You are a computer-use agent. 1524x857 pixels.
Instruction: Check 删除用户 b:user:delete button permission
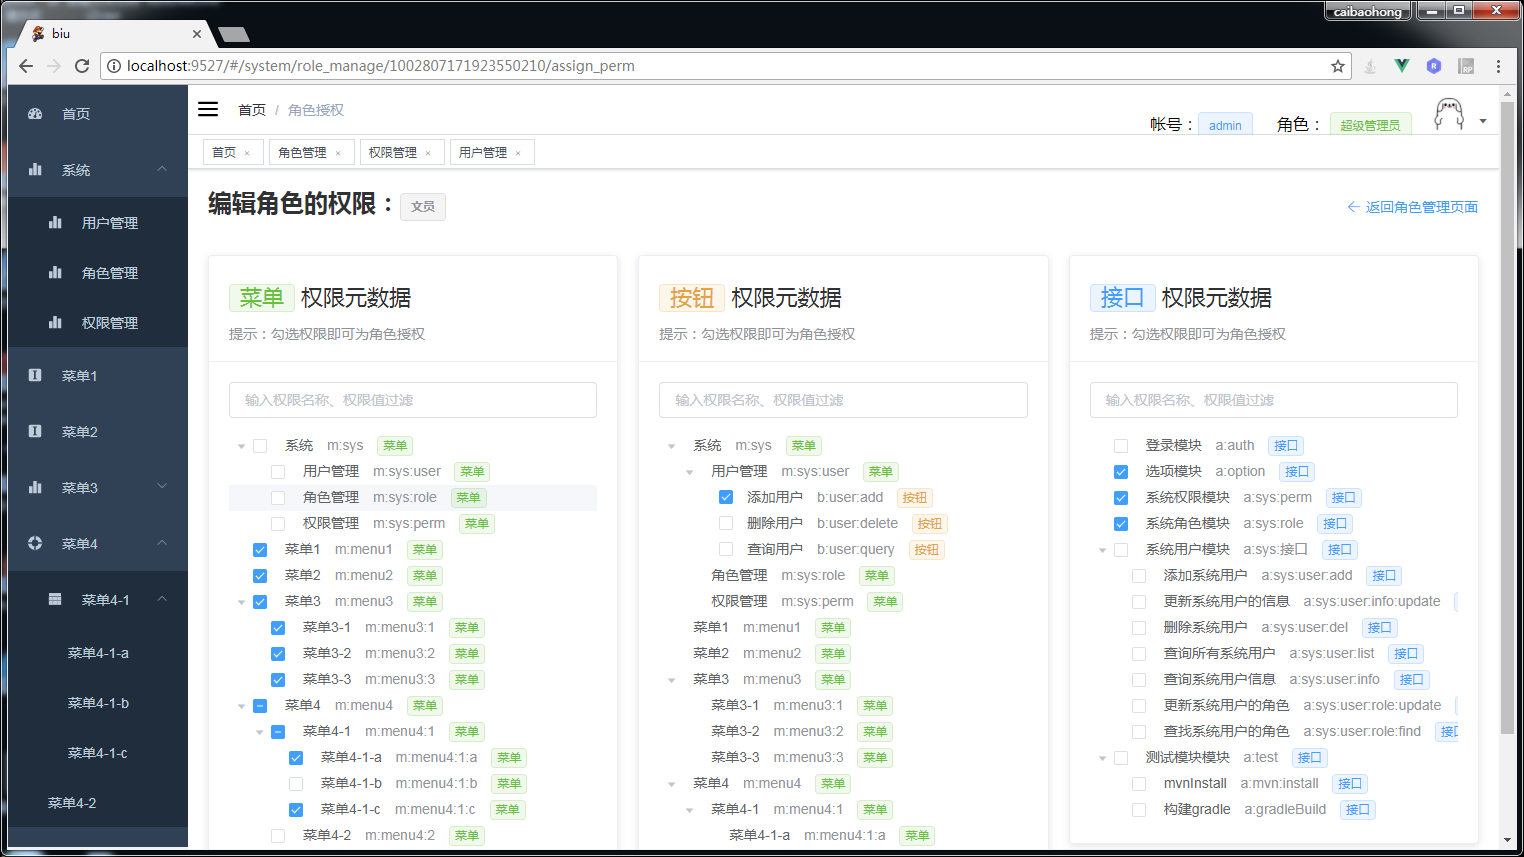click(x=726, y=523)
